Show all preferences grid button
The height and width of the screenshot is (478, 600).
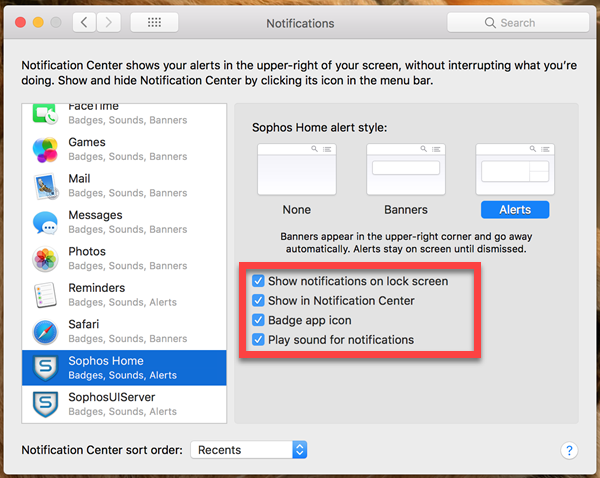154,22
